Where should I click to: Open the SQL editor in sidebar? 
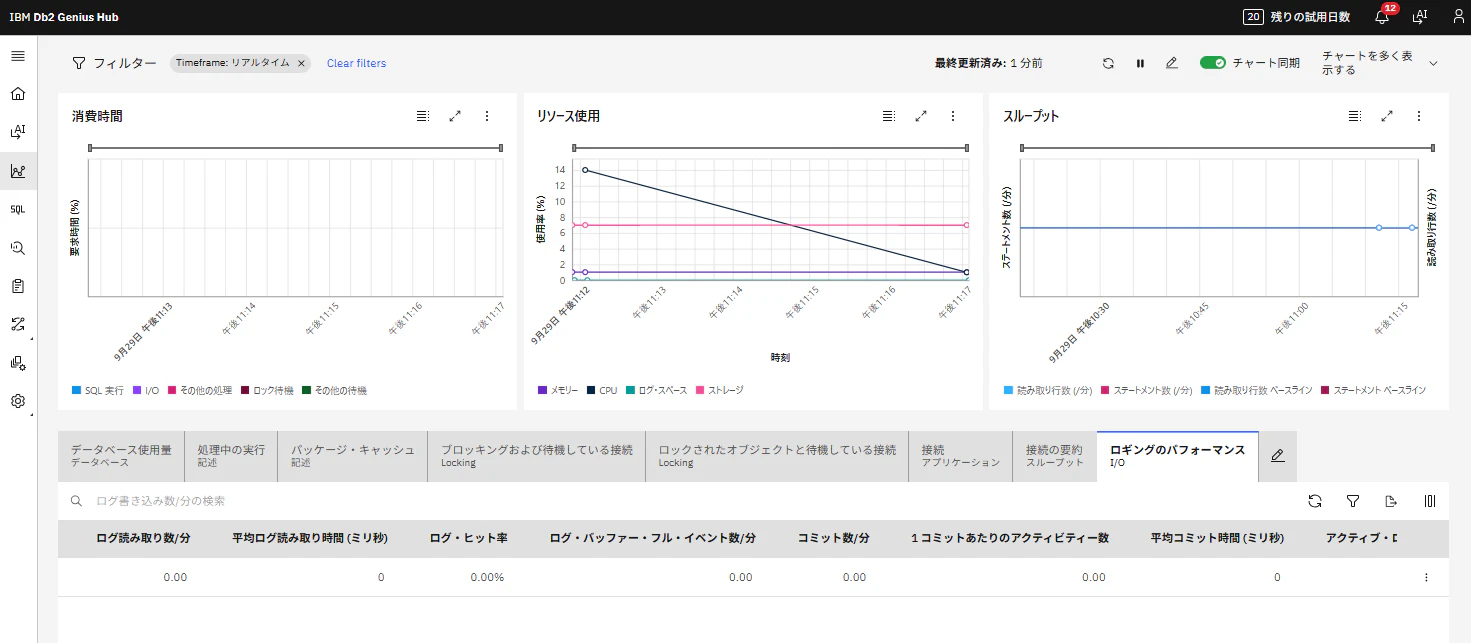pyautogui.click(x=18, y=210)
